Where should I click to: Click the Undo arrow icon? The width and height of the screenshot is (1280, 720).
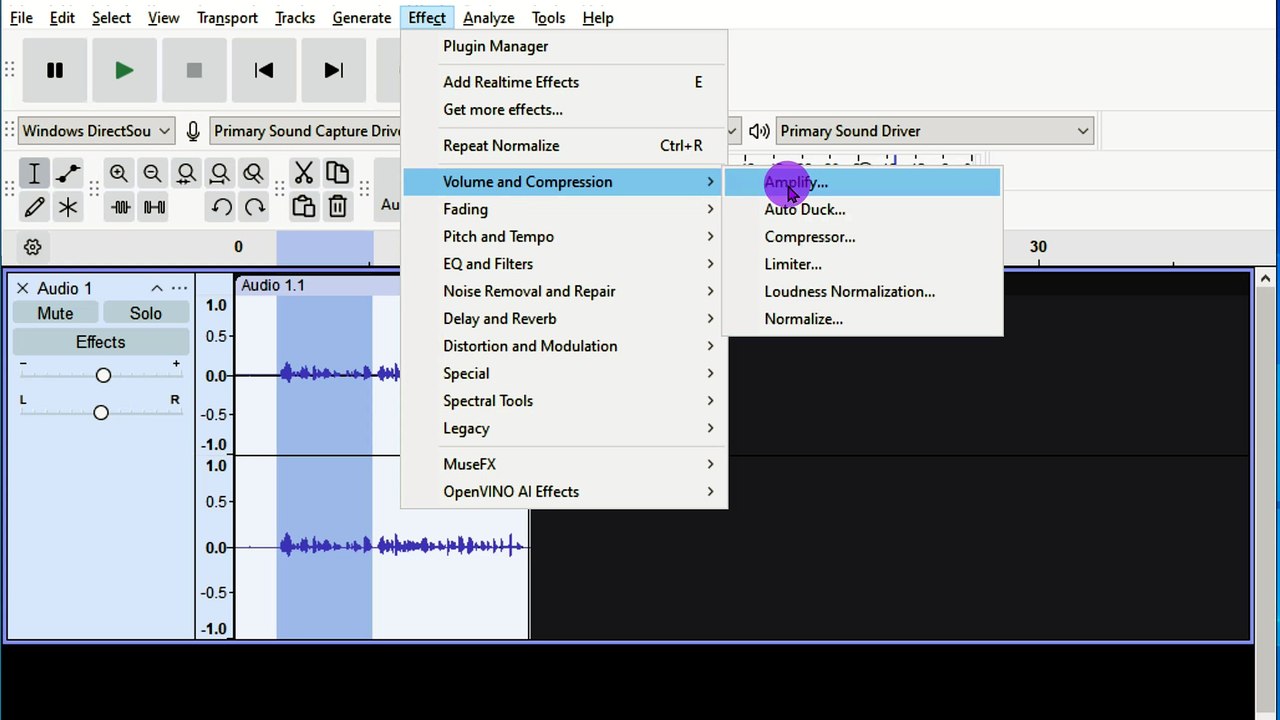coord(221,207)
